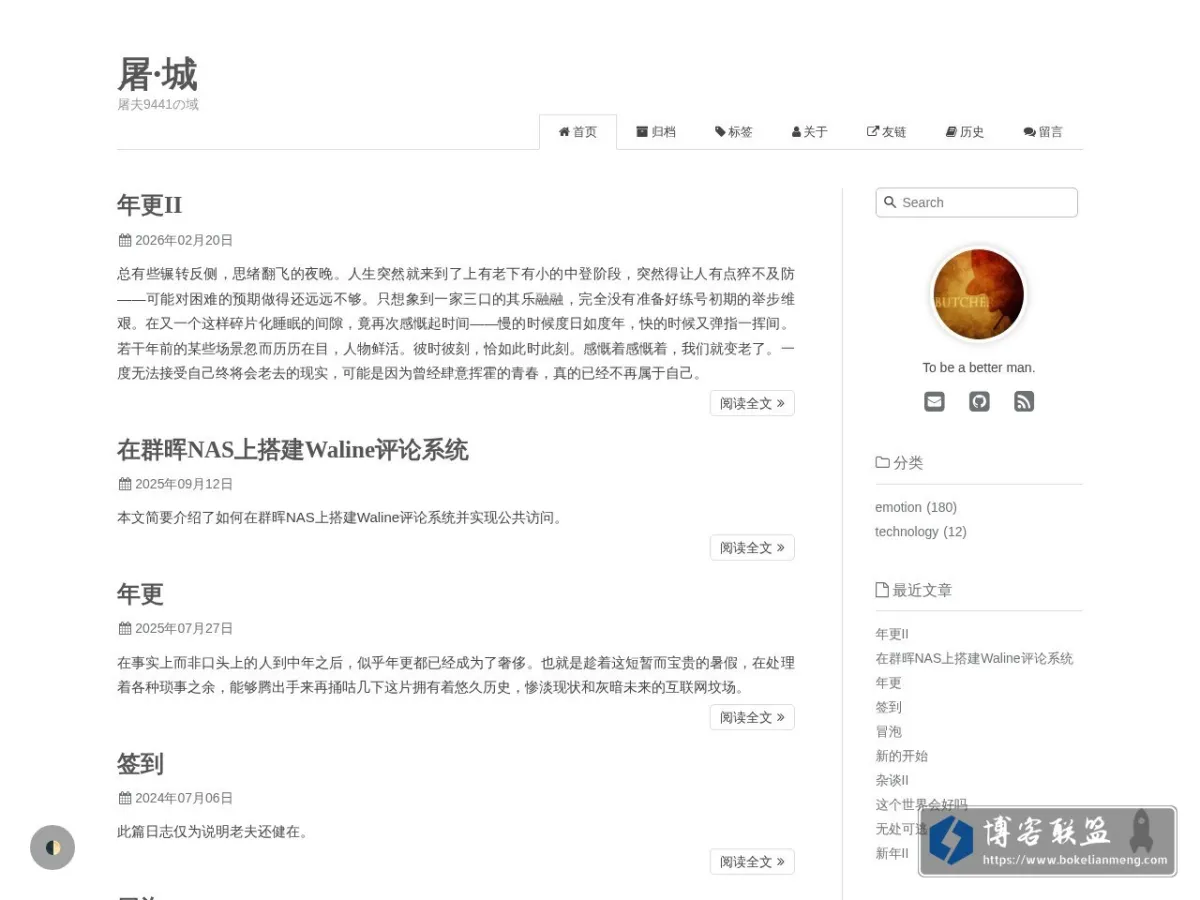This screenshot has height=900, width=1200.
Task: Click the date 2024年07月06日
Action: [x=184, y=798]
